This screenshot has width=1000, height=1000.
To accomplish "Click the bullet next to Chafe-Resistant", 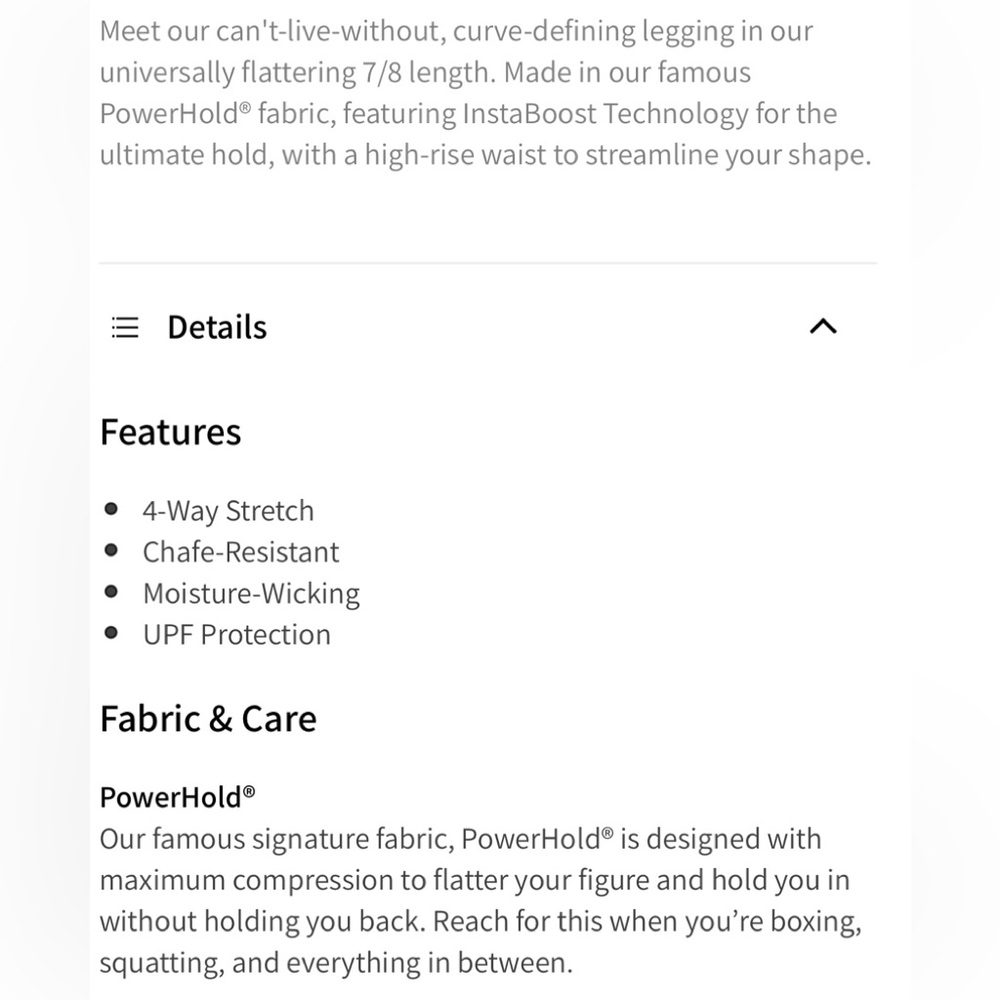I will pos(110,550).
